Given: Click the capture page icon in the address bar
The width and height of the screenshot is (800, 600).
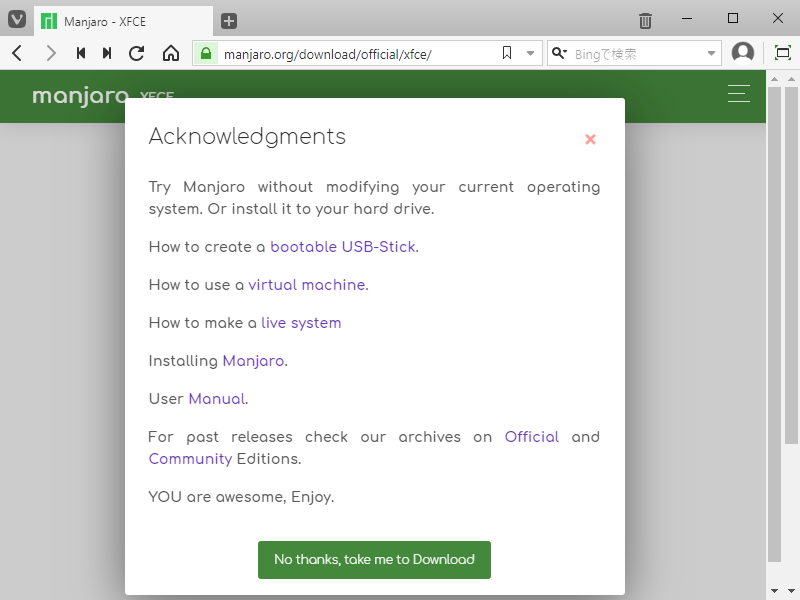Looking at the screenshot, I should 783,53.
